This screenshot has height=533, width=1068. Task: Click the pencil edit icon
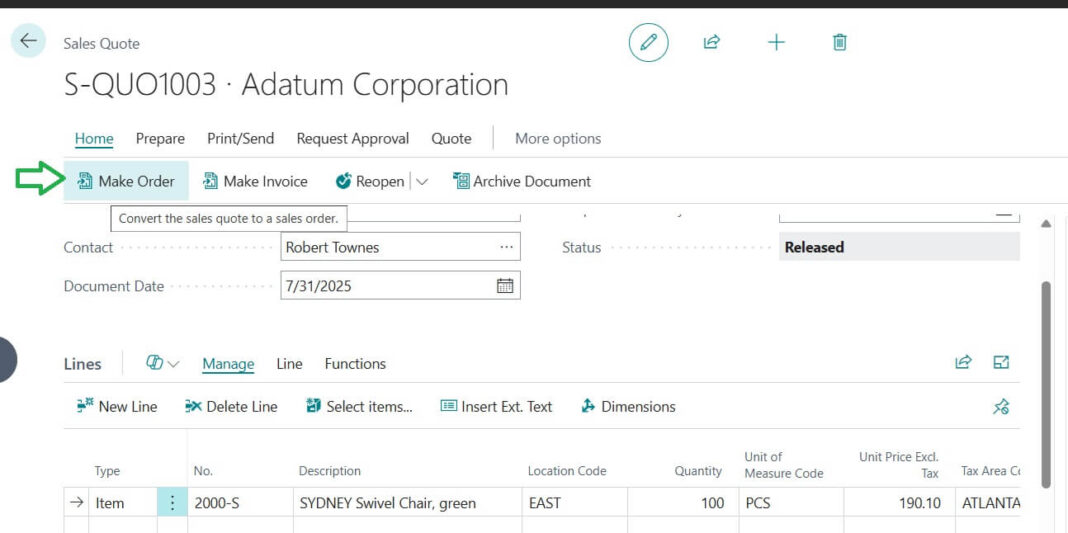[648, 42]
